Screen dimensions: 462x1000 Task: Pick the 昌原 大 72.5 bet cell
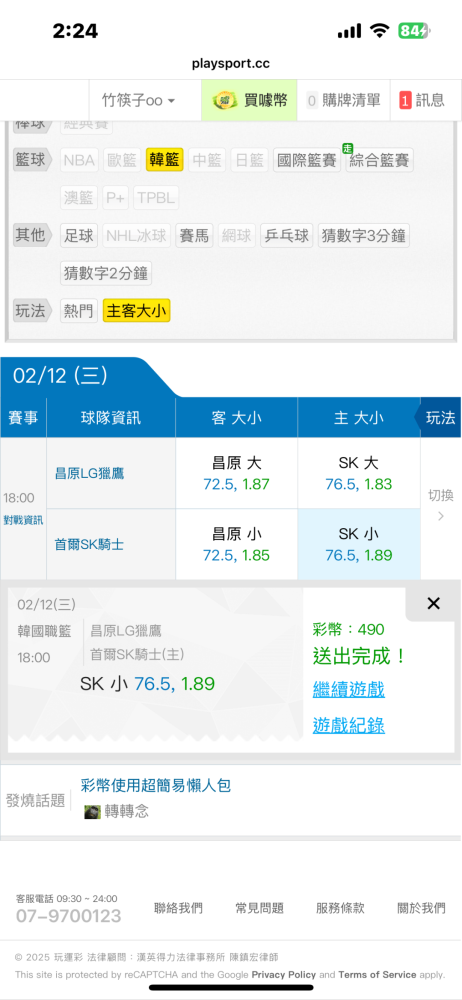click(237, 473)
